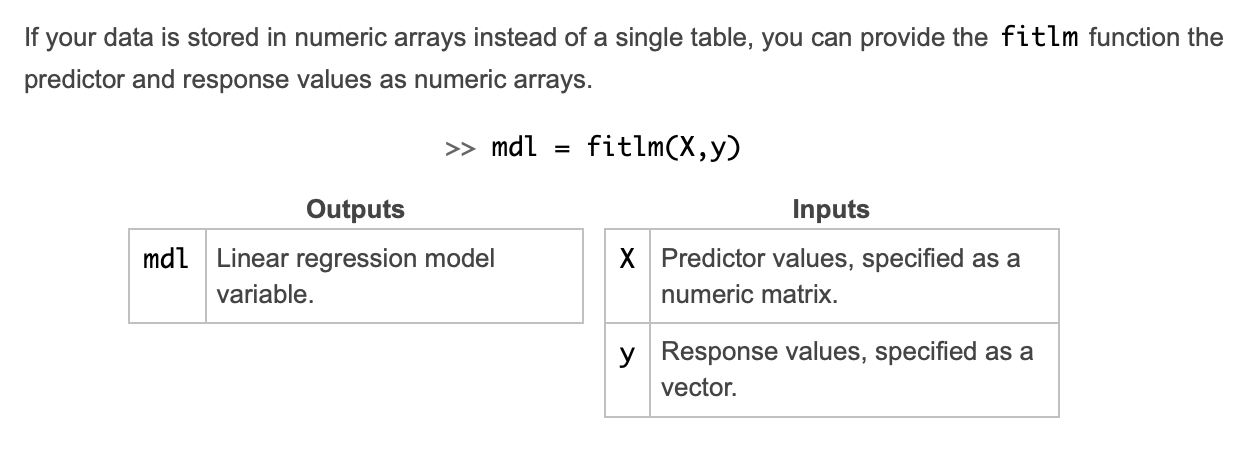The width and height of the screenshot is (1240, 454).
Task: Select the Outputs table heading
Action: point(356,209)
